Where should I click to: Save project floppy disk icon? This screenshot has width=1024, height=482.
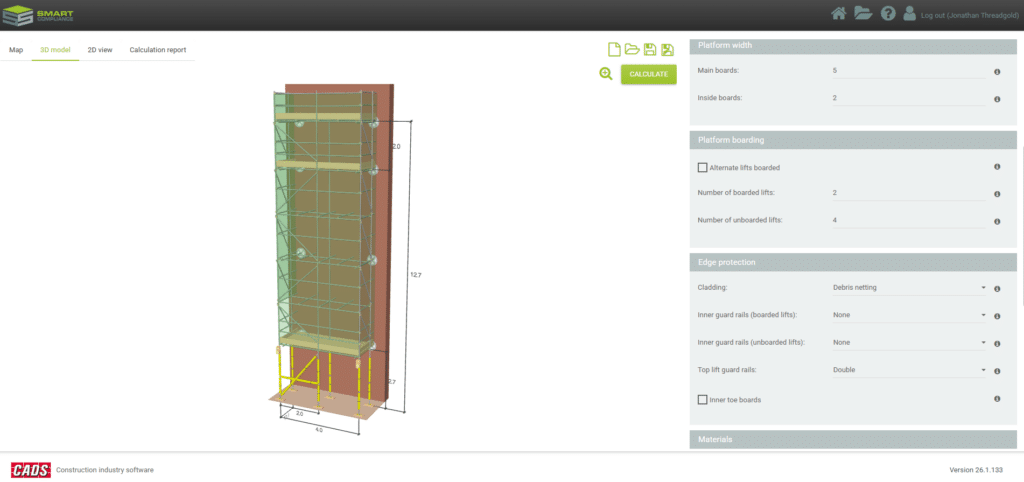(x=649, y=50)
